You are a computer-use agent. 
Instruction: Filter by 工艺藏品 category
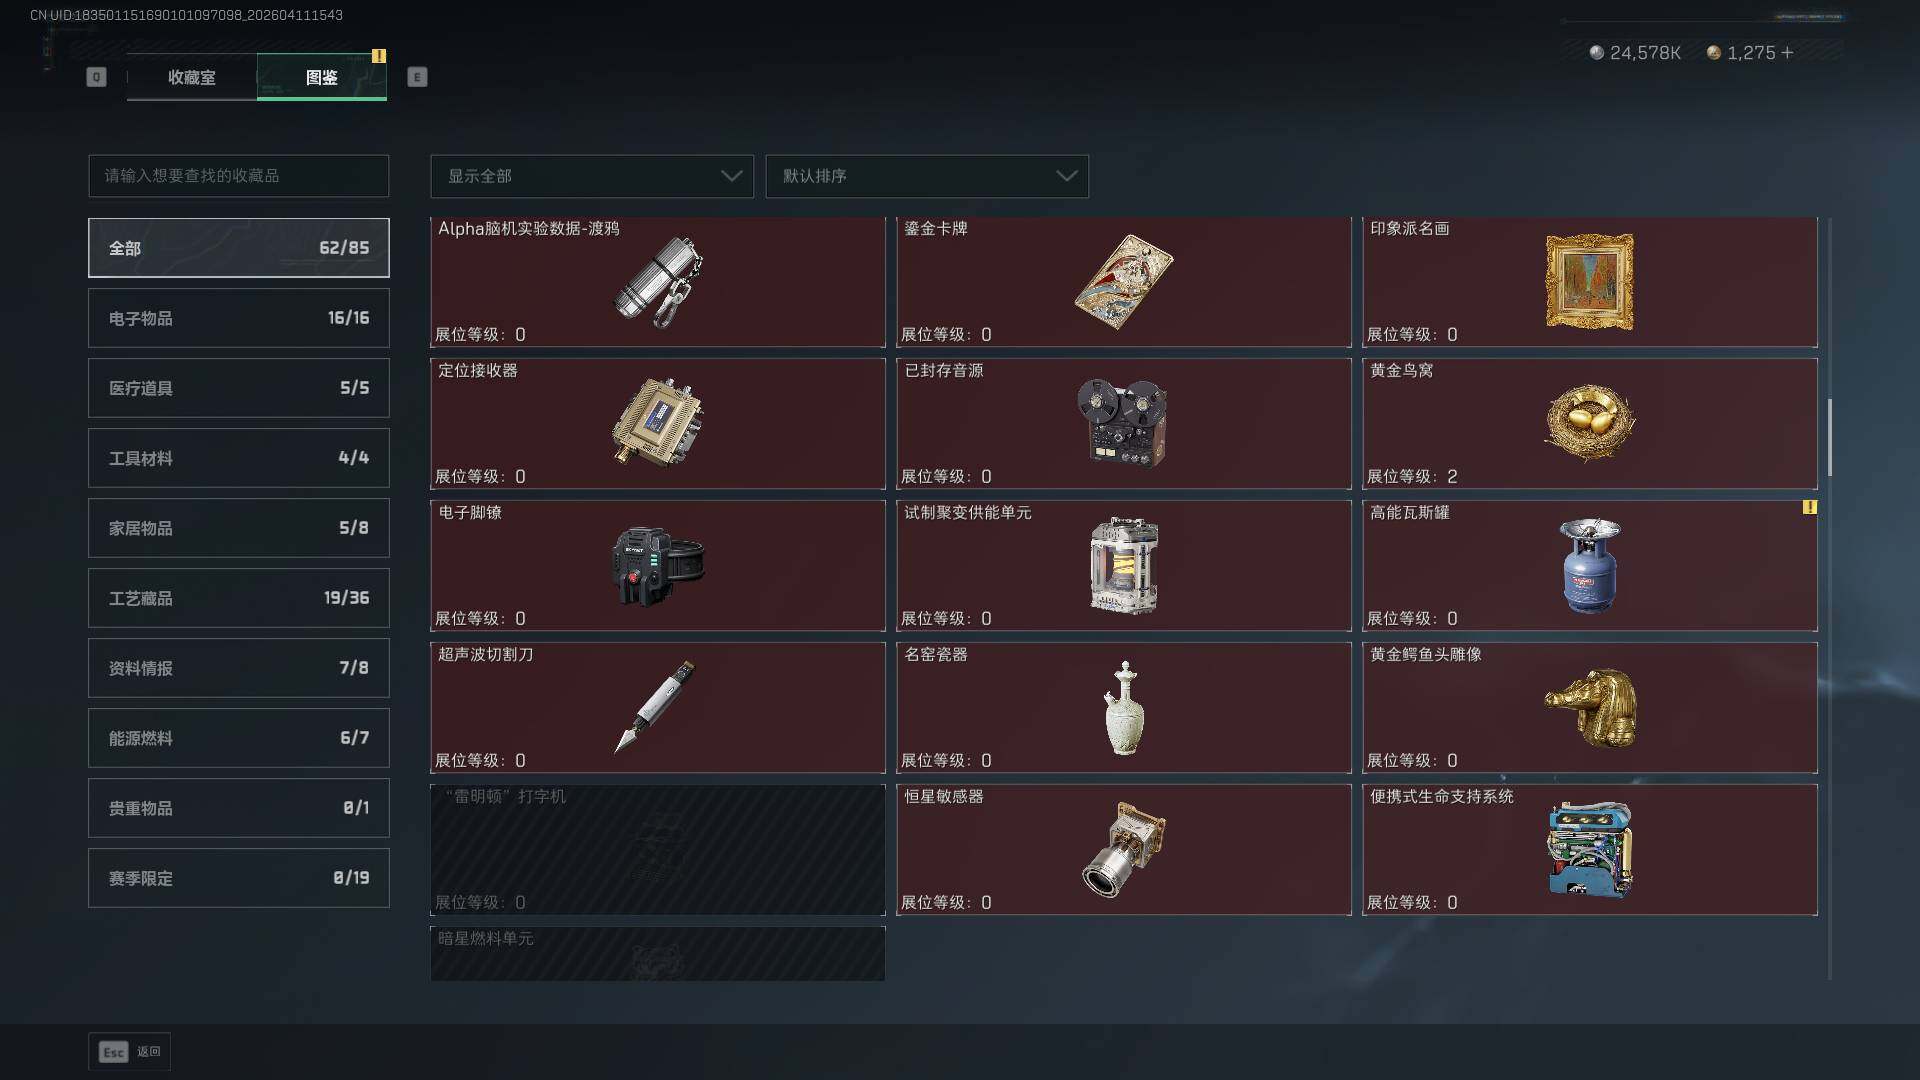click(x=239, y=598)
